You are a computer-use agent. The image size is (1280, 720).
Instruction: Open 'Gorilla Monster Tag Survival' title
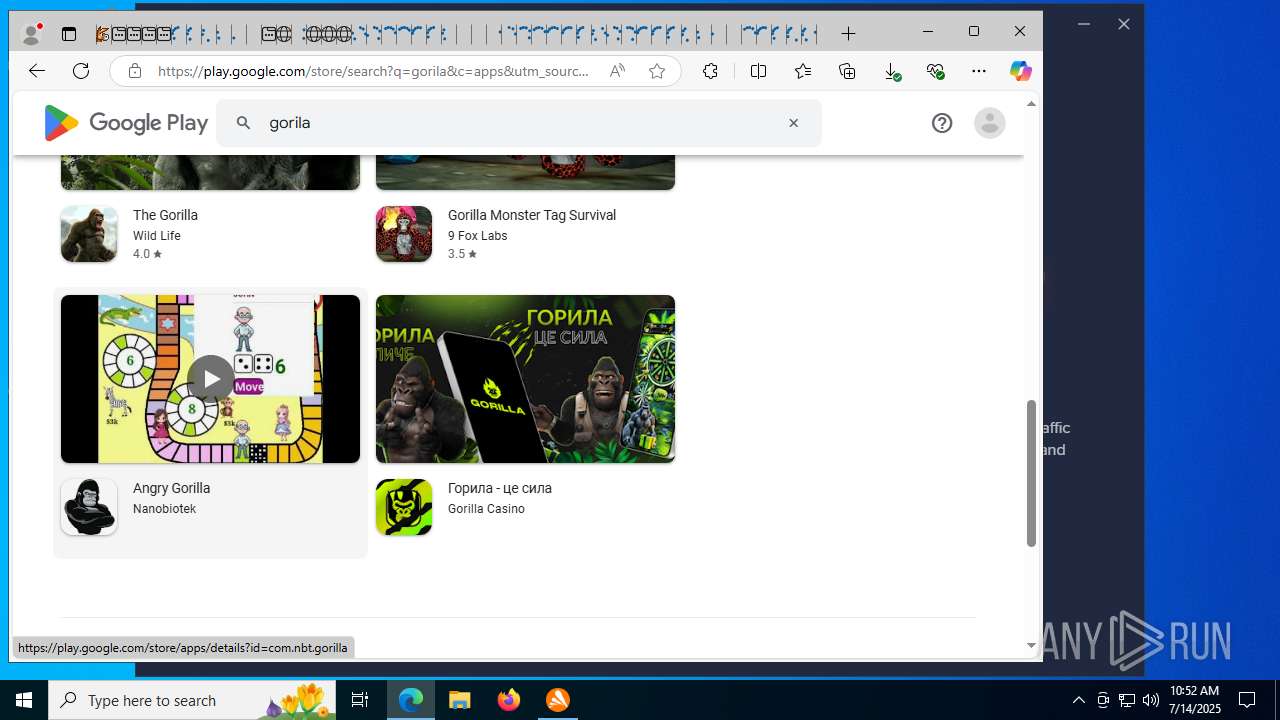(x=532, y=215)
